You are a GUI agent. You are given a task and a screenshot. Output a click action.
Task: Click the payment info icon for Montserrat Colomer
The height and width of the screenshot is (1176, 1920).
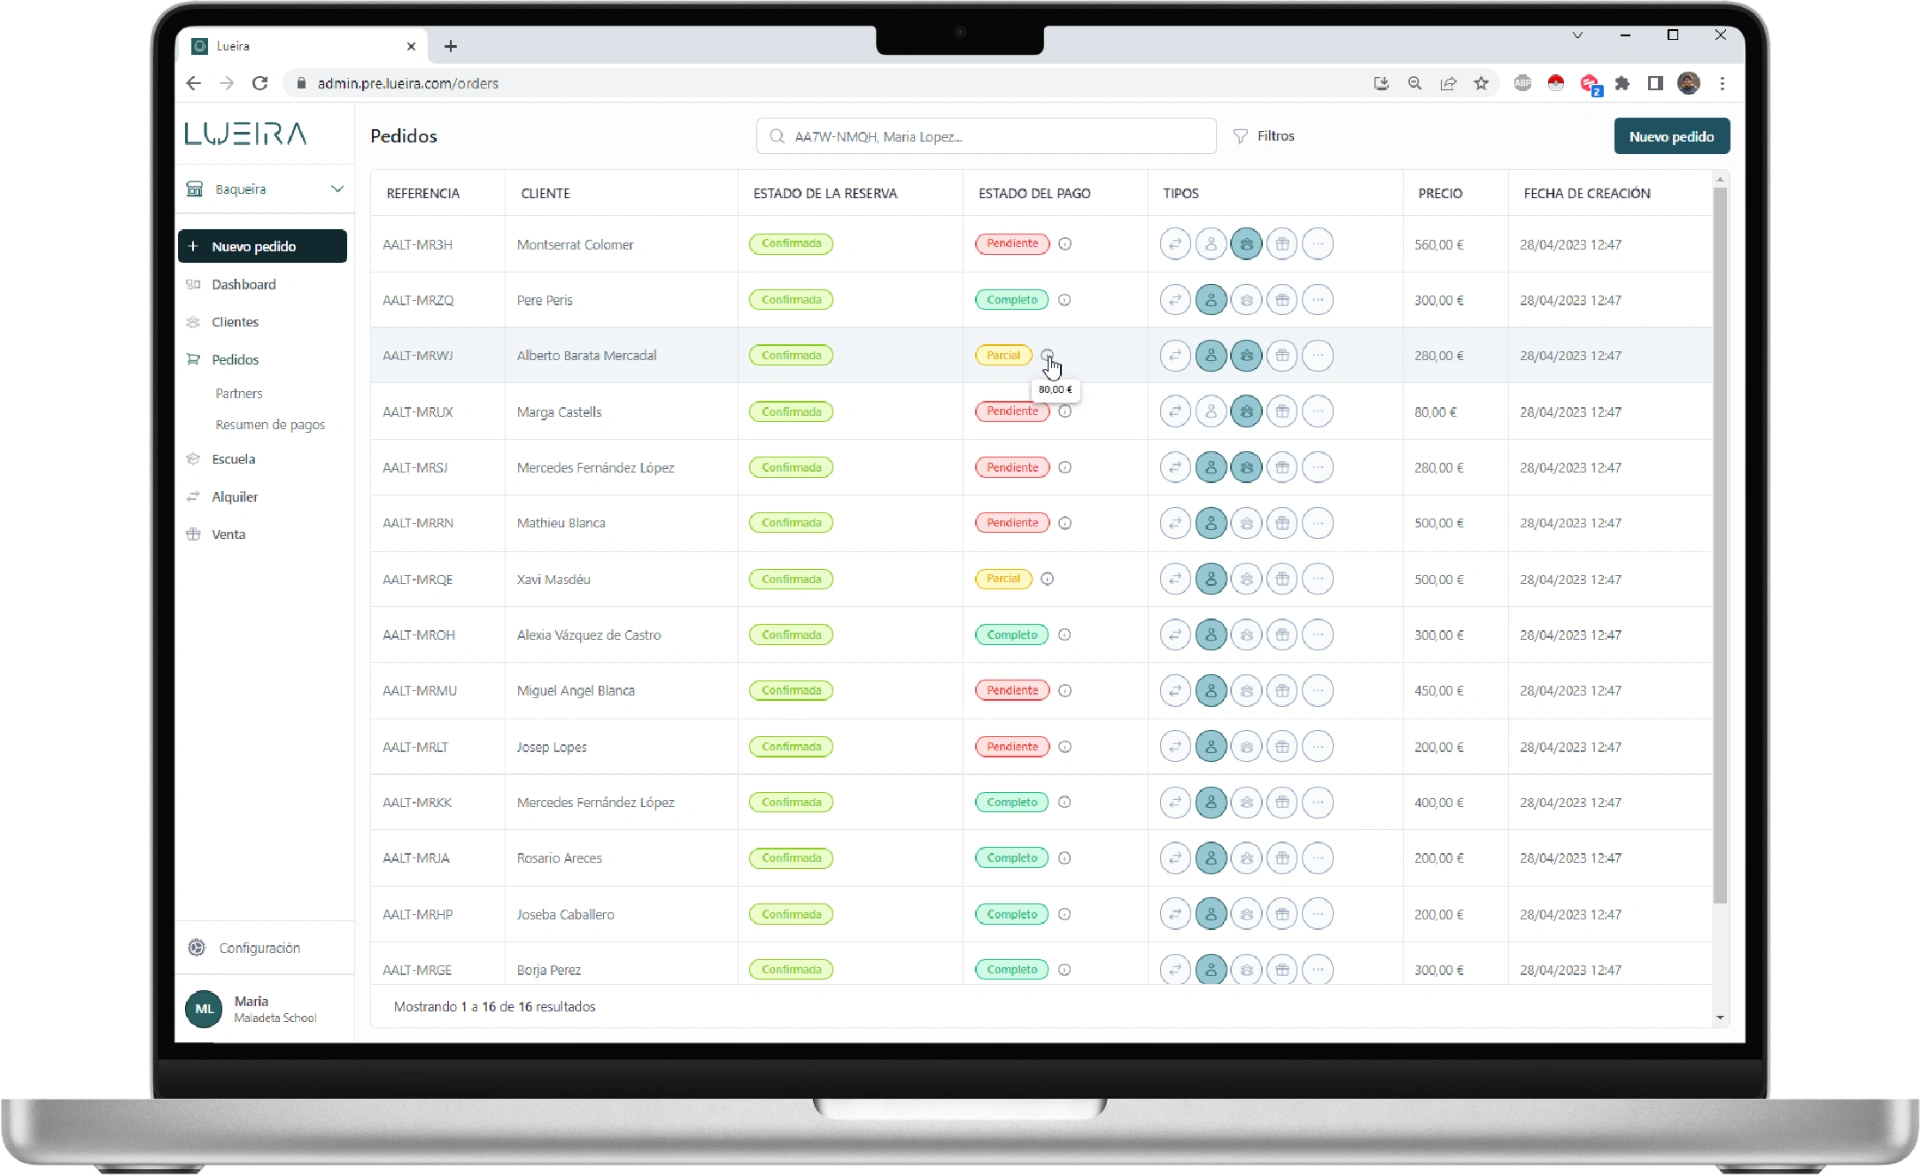click(x=1065, y=244)
